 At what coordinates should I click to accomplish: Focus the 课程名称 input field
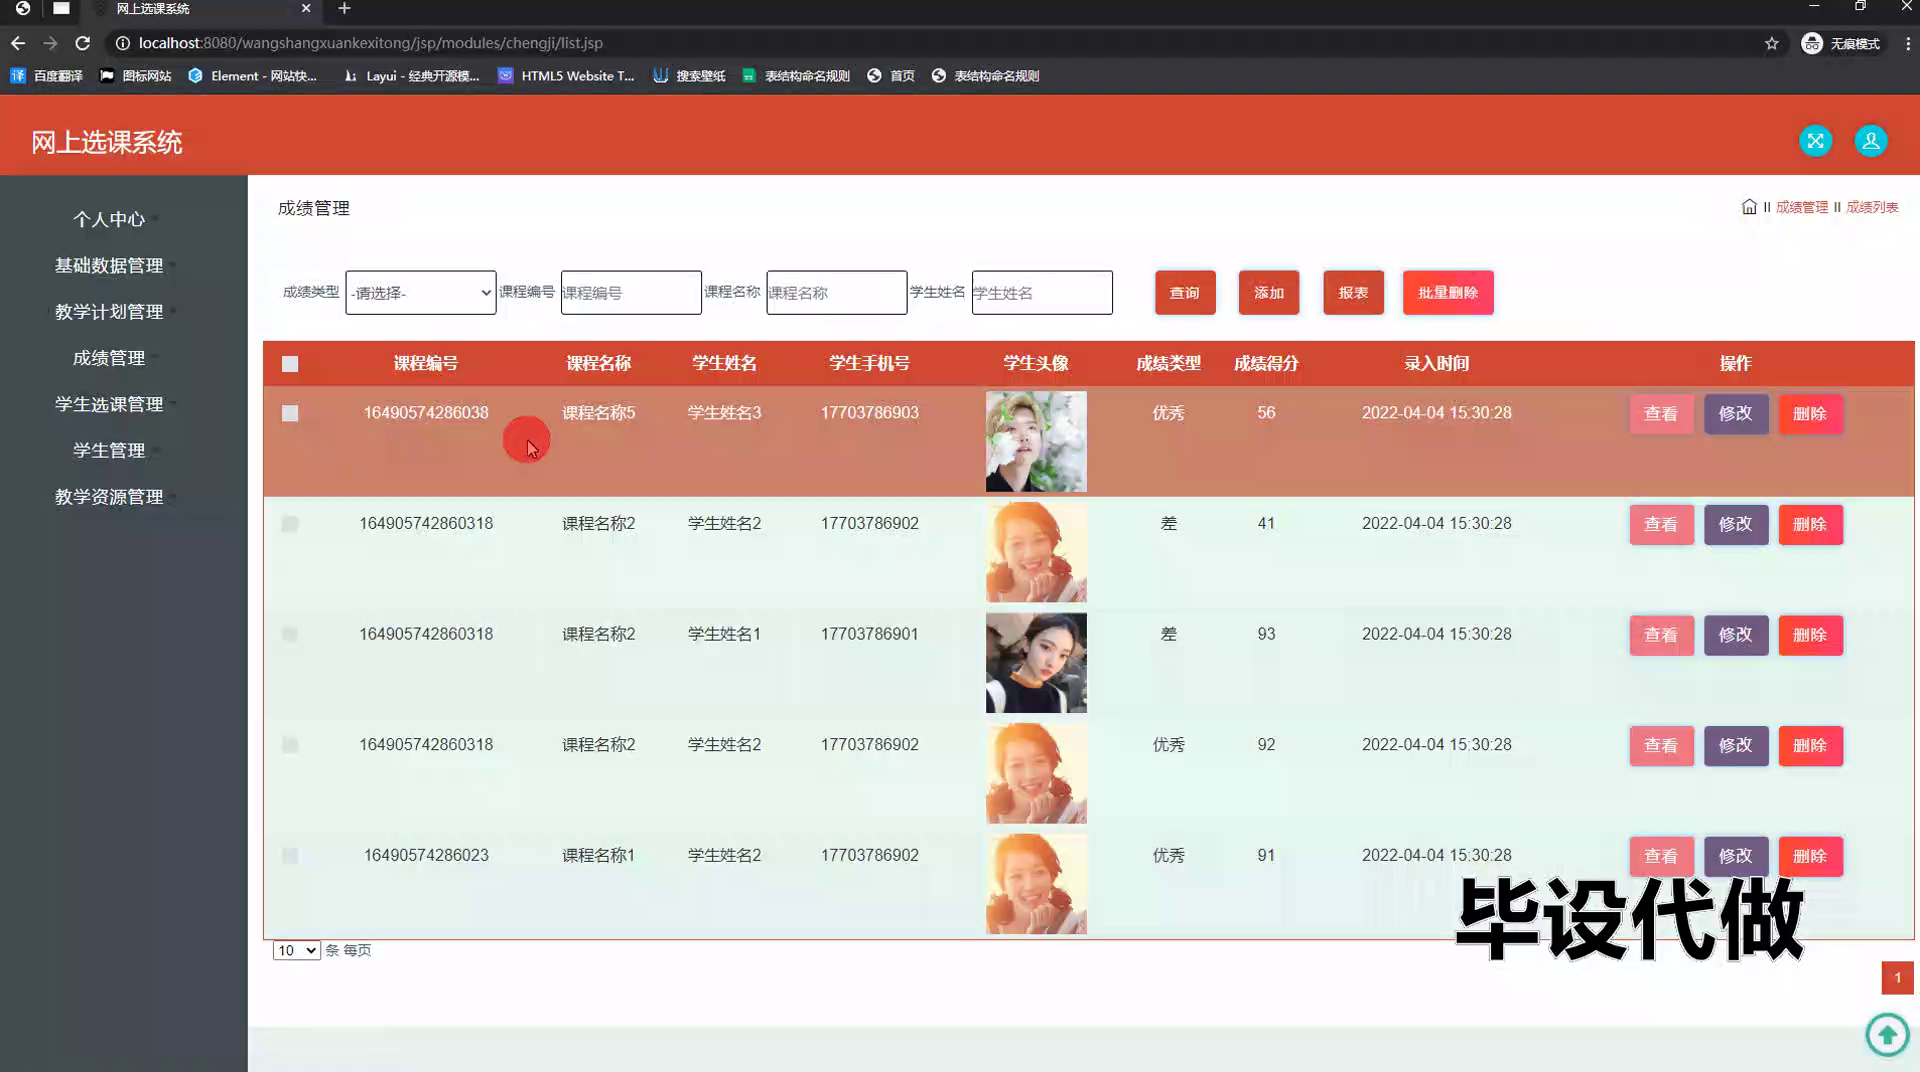coord(837,293)
